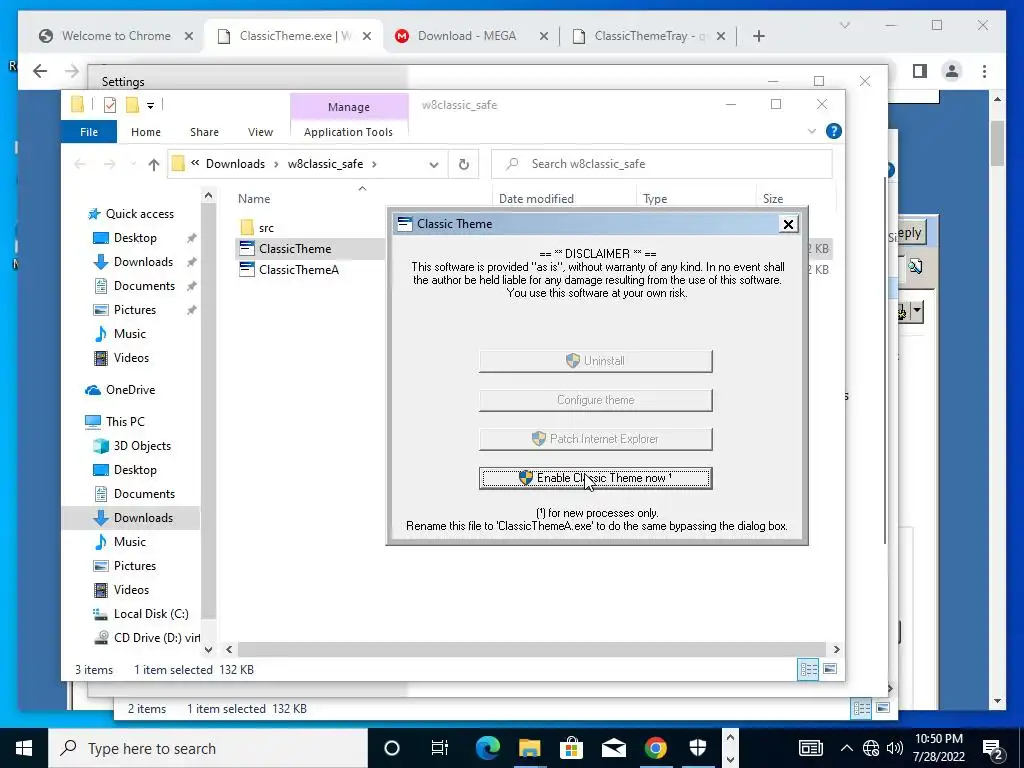Click the Properties icon in title bar

[x=110, y=104]
